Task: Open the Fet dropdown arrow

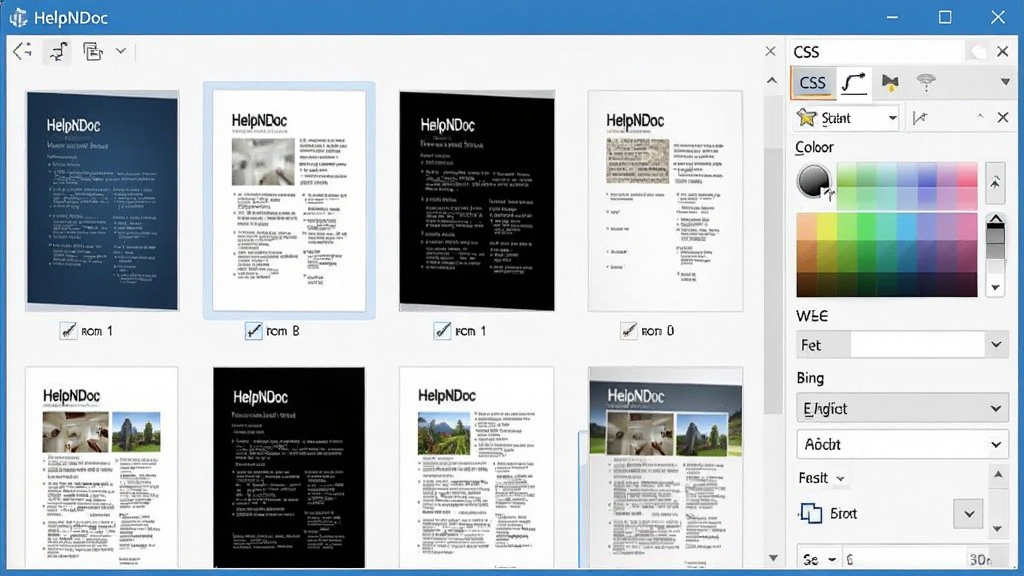Action: 996,344
